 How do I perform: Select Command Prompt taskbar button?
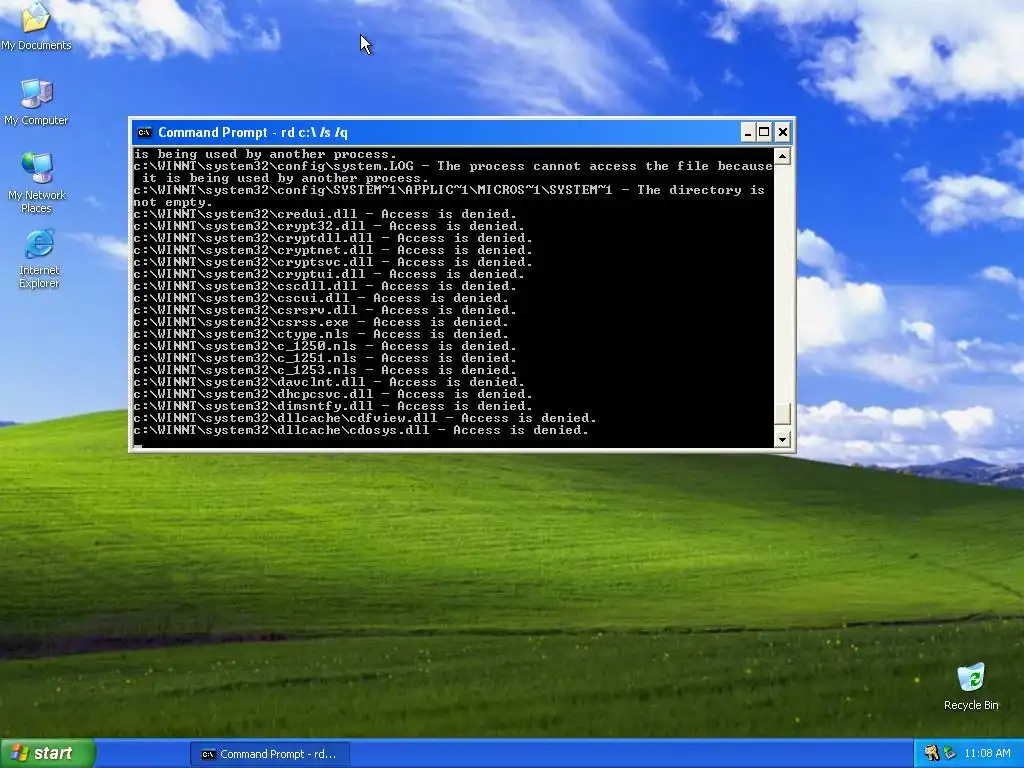[x=270, y=754]
